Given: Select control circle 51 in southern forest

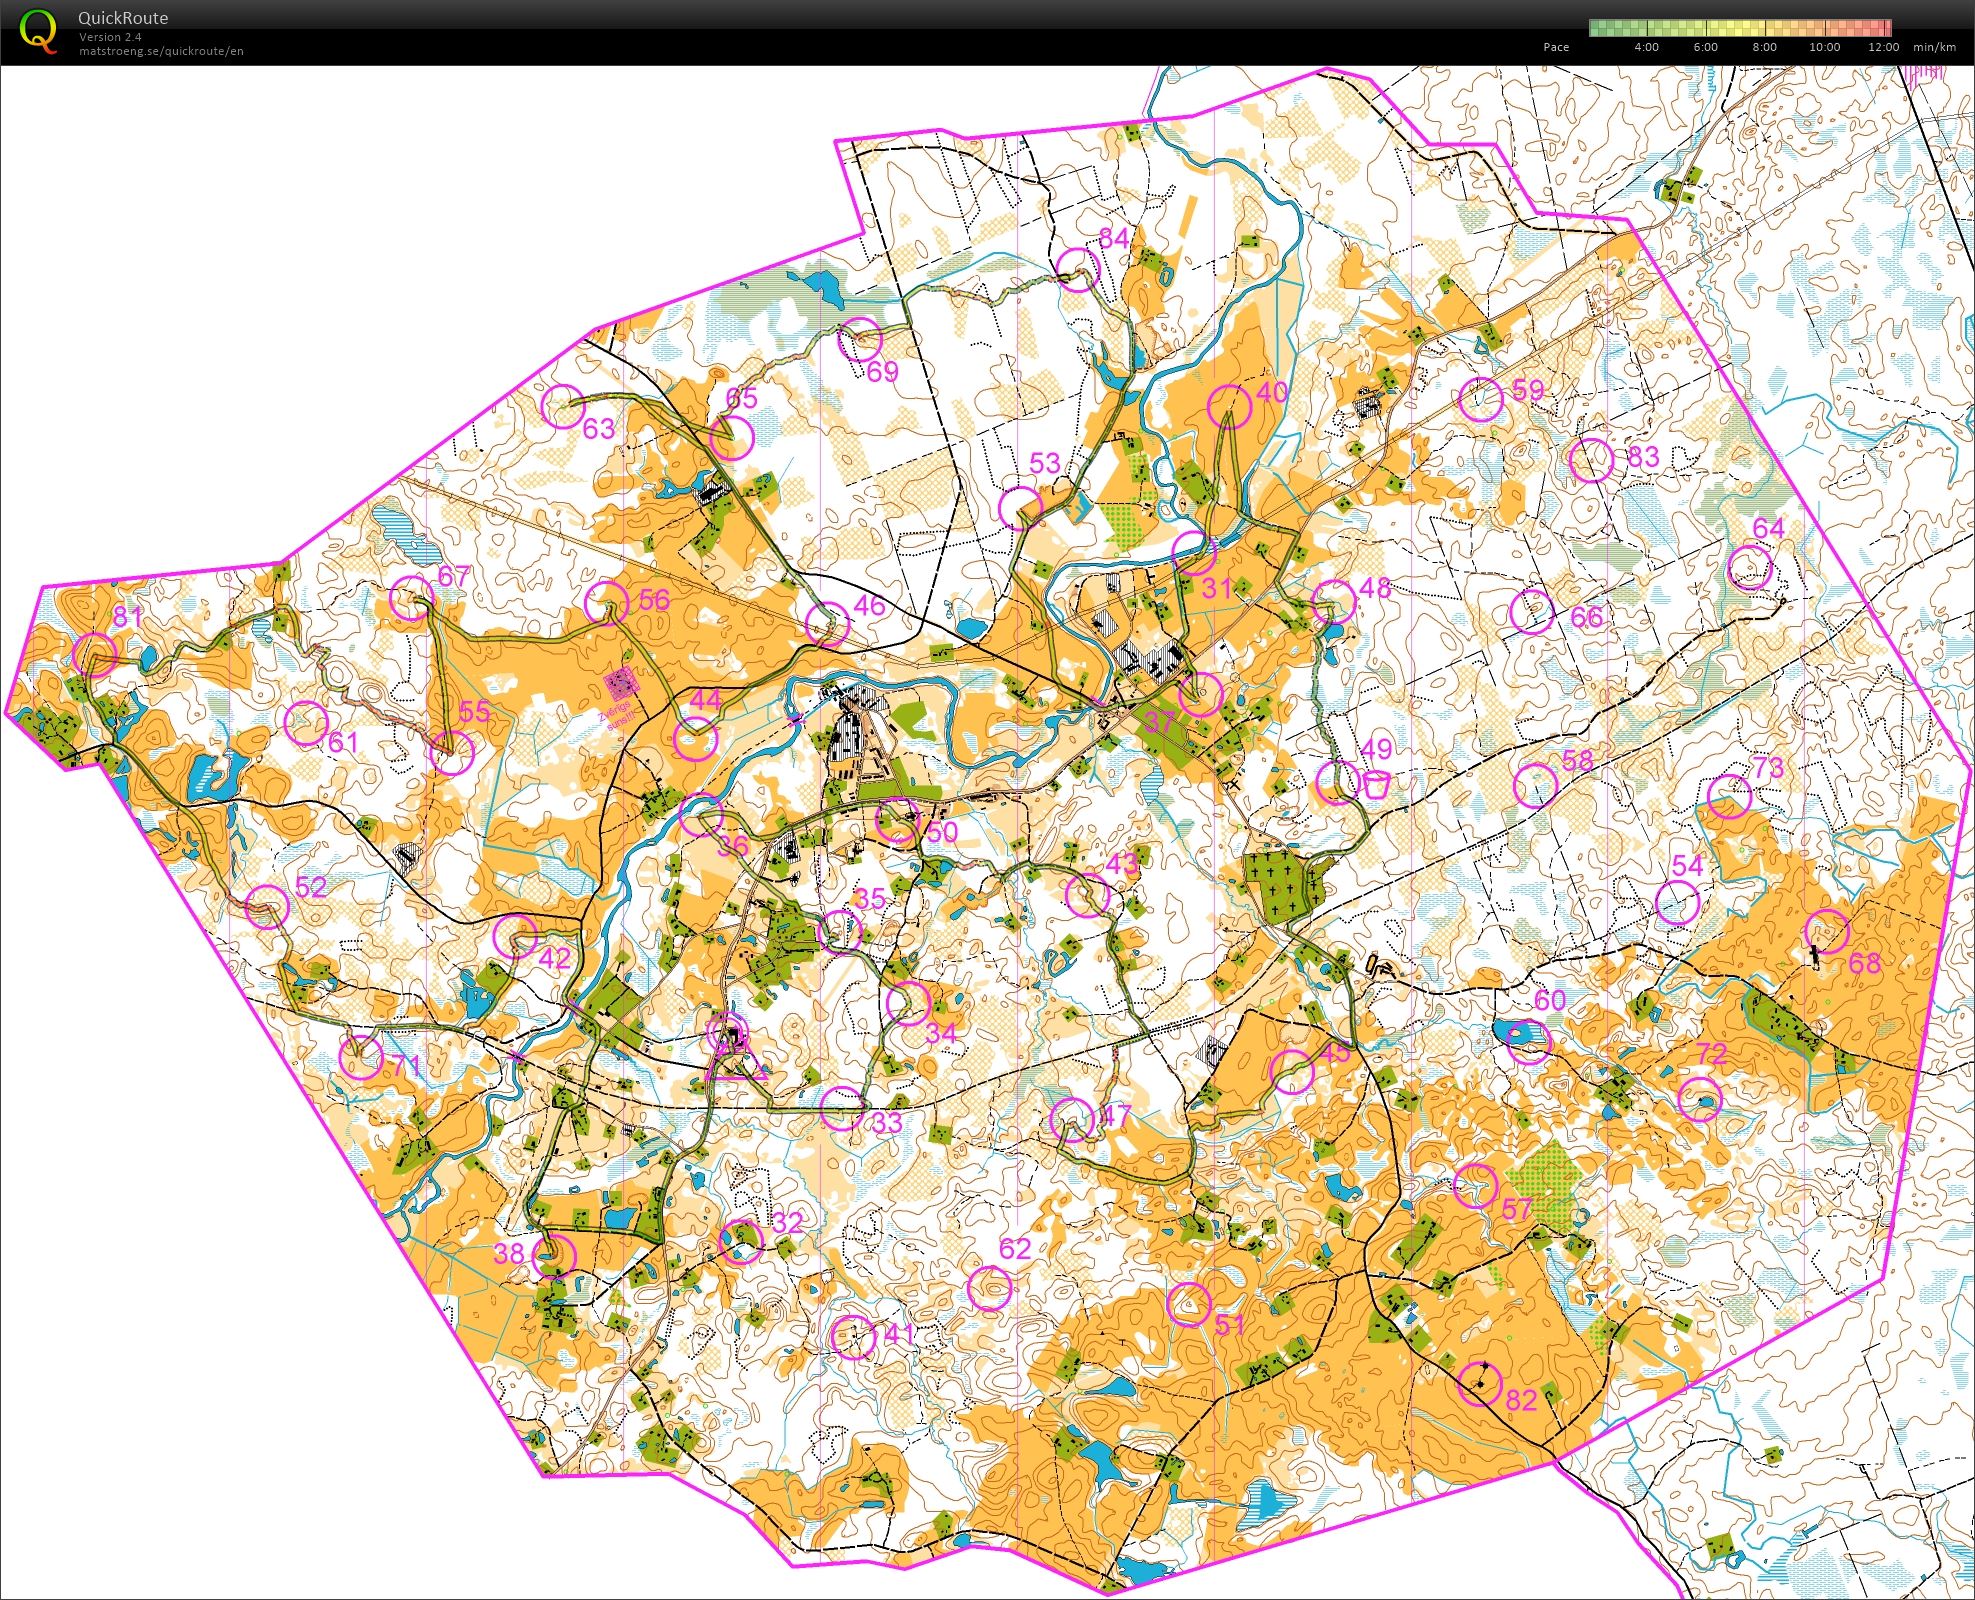Looking at the screenshot, I should [1189, 1304].
